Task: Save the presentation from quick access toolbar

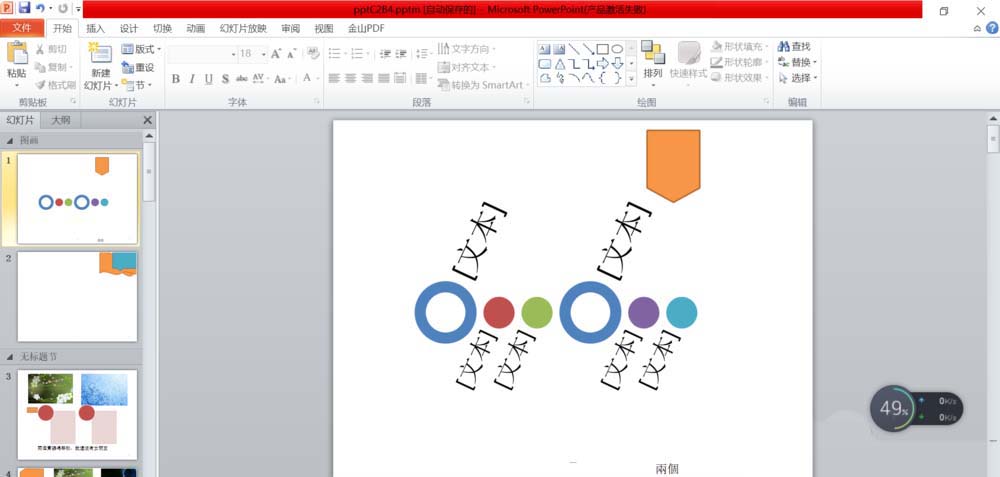Action: (x=24, y=8)
